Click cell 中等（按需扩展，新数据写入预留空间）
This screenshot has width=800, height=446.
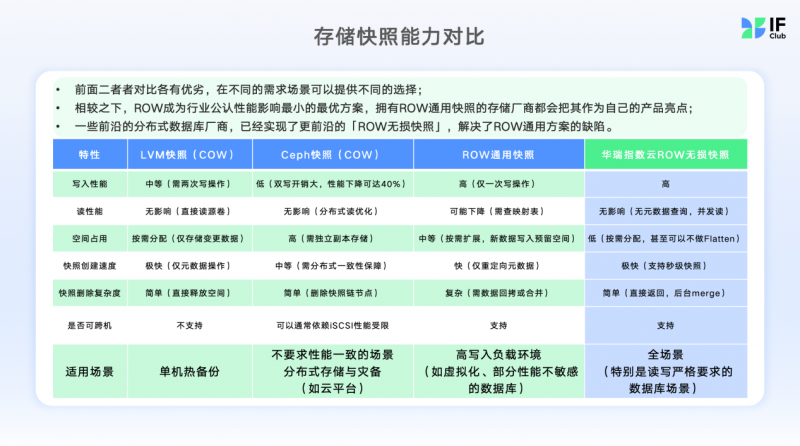pyautogui.click(x=498, y=238)
